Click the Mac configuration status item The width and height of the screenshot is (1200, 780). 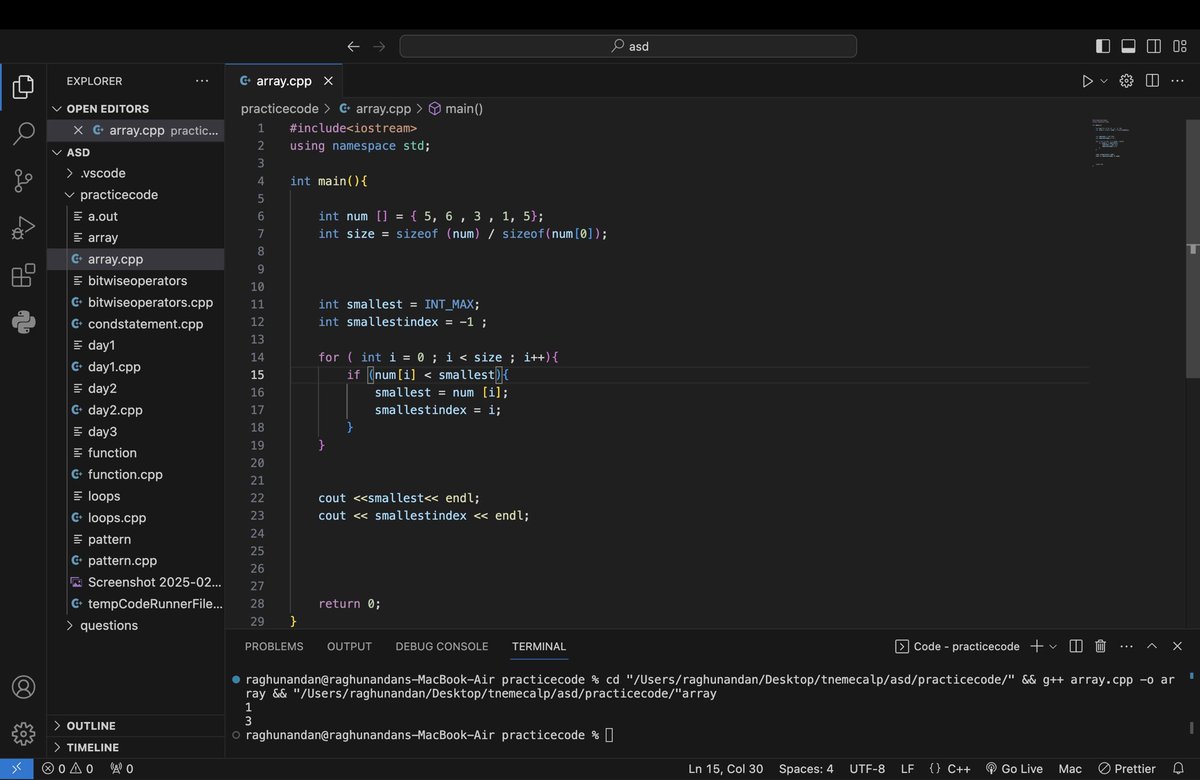point(1070,769)
